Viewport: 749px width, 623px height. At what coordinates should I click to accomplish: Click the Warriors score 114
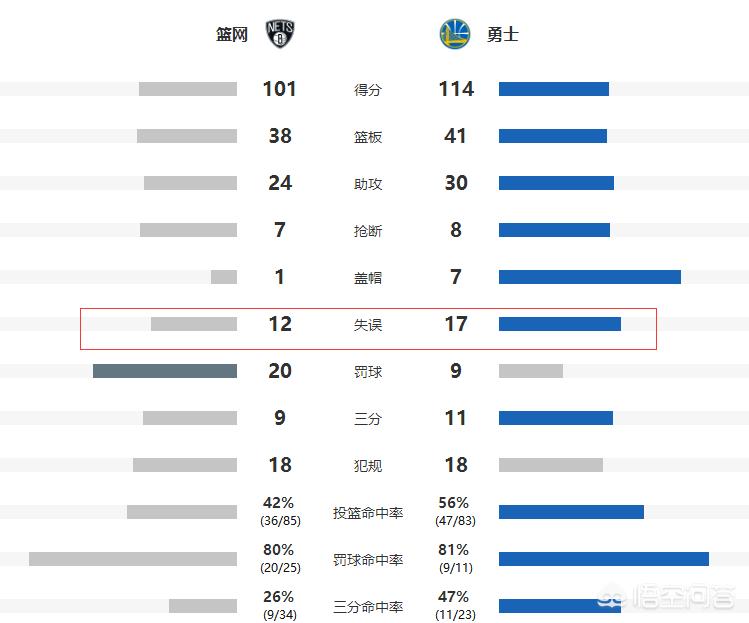456,89
